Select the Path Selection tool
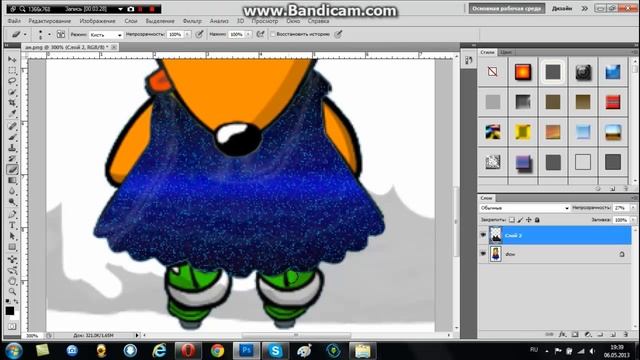 tap(12, 236)
